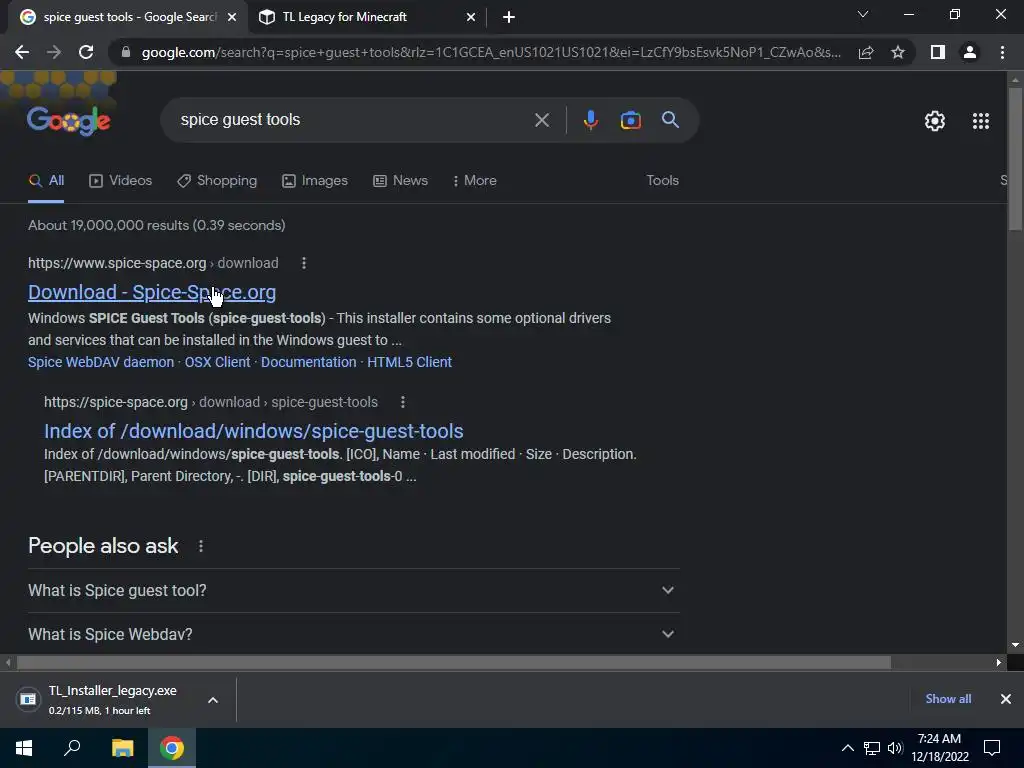Open People also ask options menu

tap(200, 546)
